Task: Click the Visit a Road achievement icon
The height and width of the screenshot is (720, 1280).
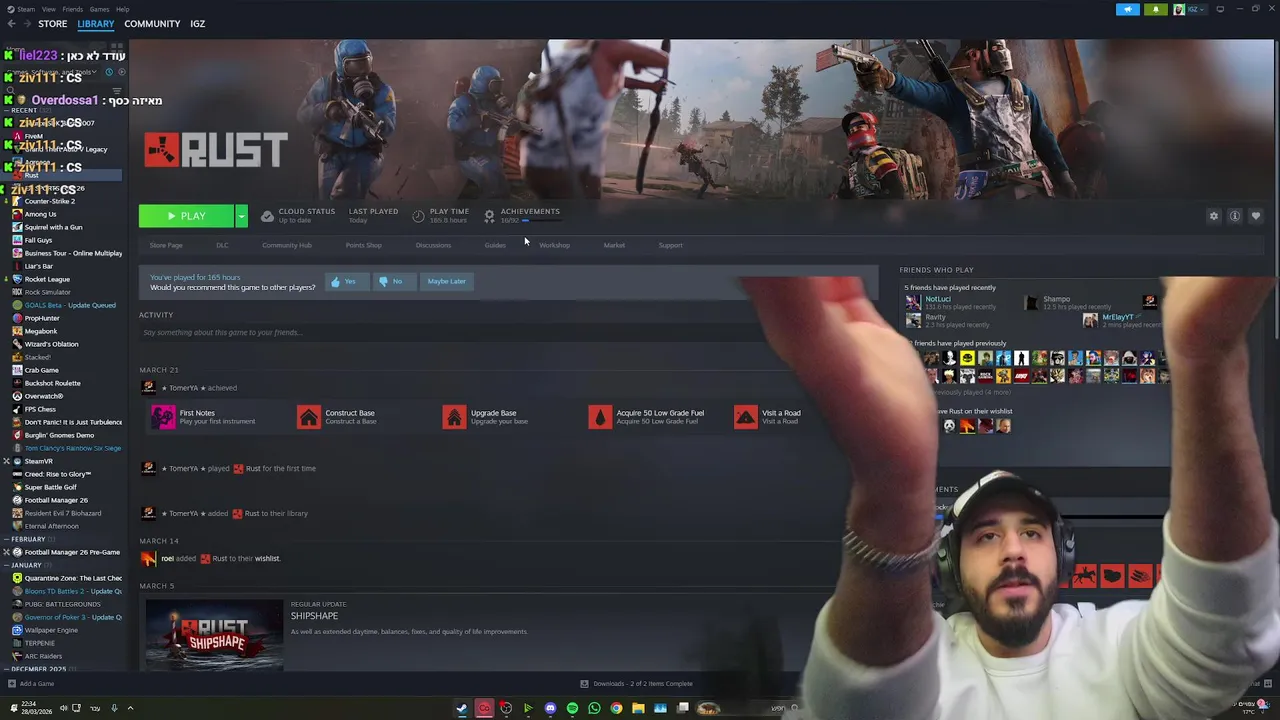Action: tap(746, 416)
